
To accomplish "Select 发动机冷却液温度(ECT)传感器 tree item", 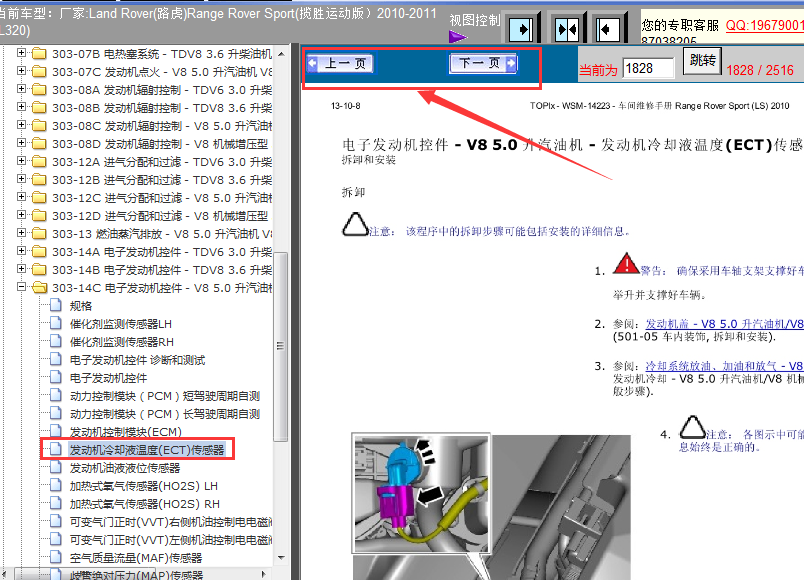I will [147, 450].
